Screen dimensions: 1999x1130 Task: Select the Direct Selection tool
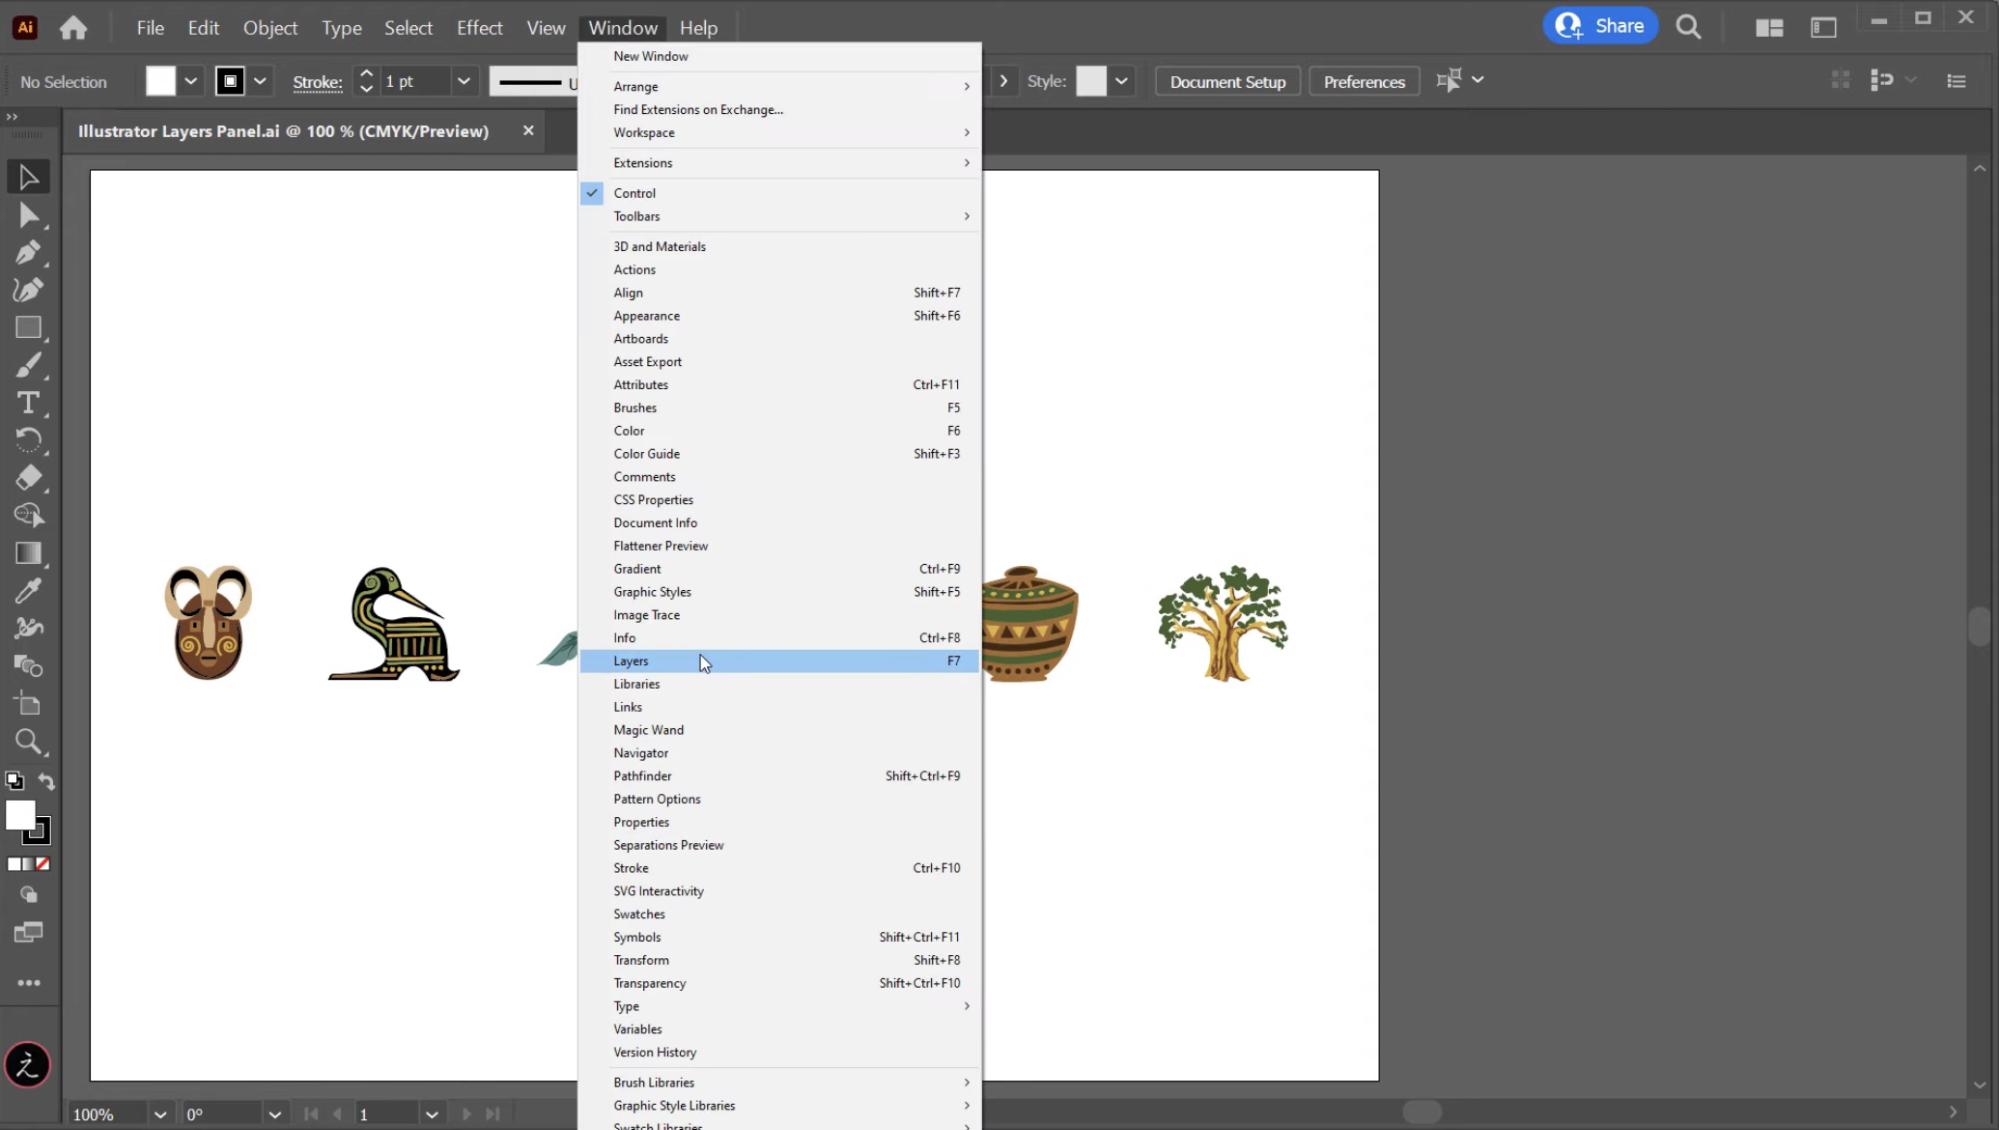pyautogui.click(x=29, y=214)
